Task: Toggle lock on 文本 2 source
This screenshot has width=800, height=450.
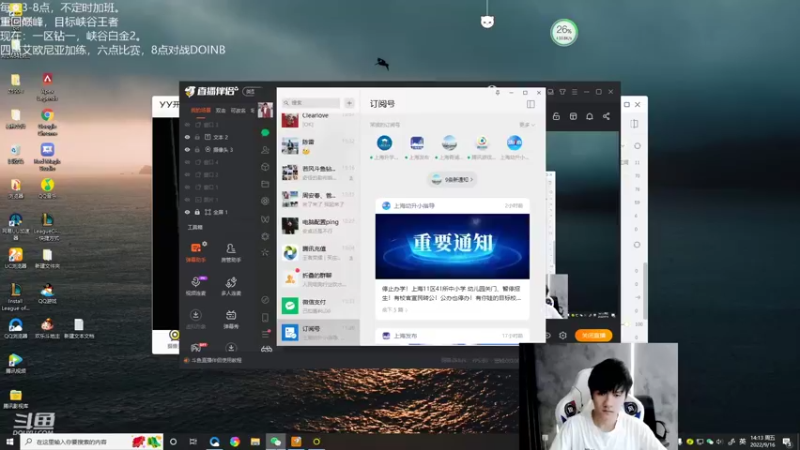Action: tap(197, 137)
